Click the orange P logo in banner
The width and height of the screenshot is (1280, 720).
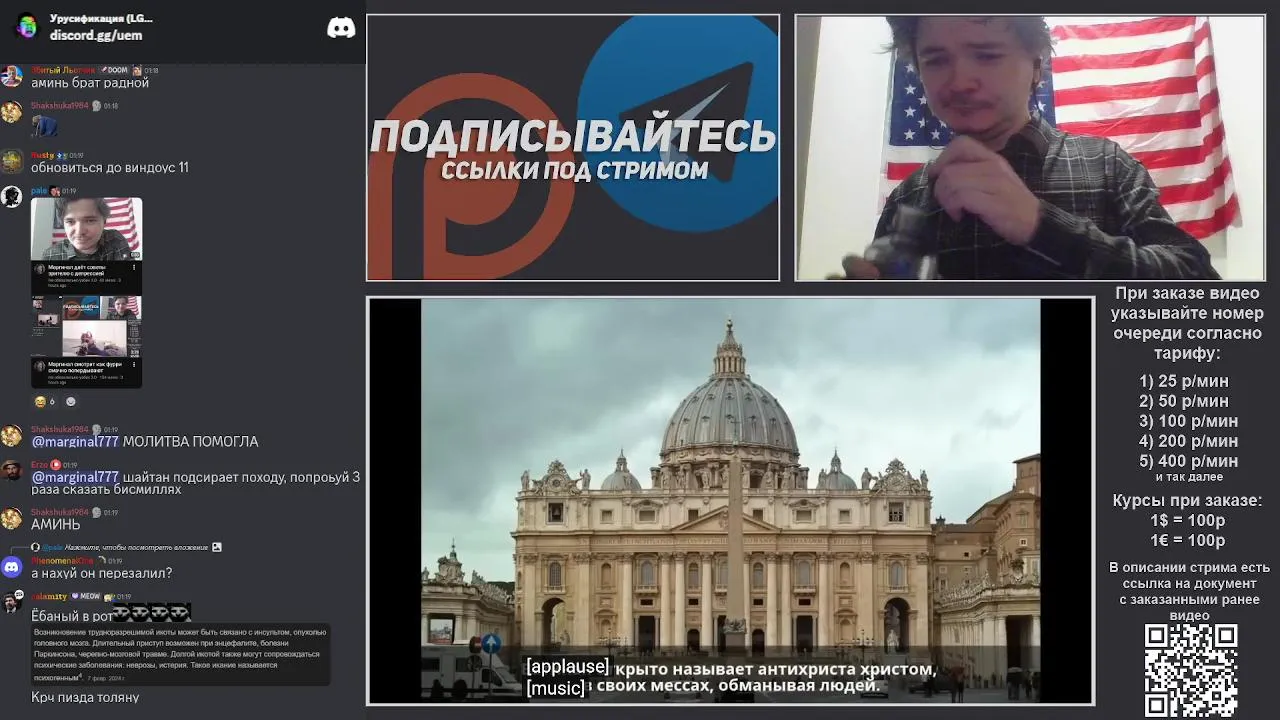[470, 178]
